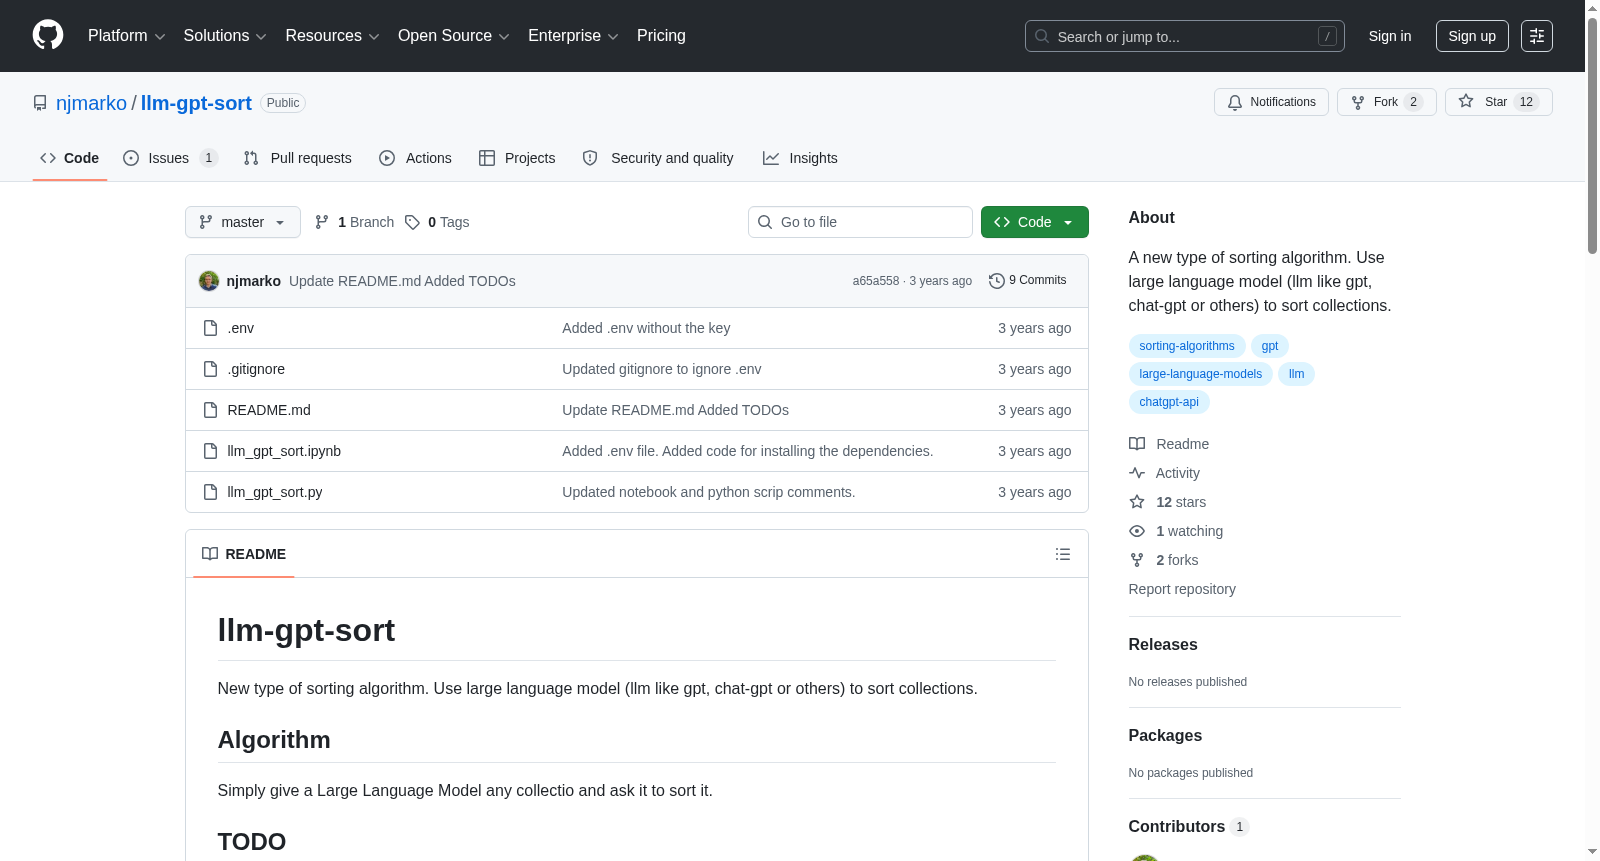Viewport: 1600px width, 861px height.
Task: Open the Pricing link
Action: 661,36
